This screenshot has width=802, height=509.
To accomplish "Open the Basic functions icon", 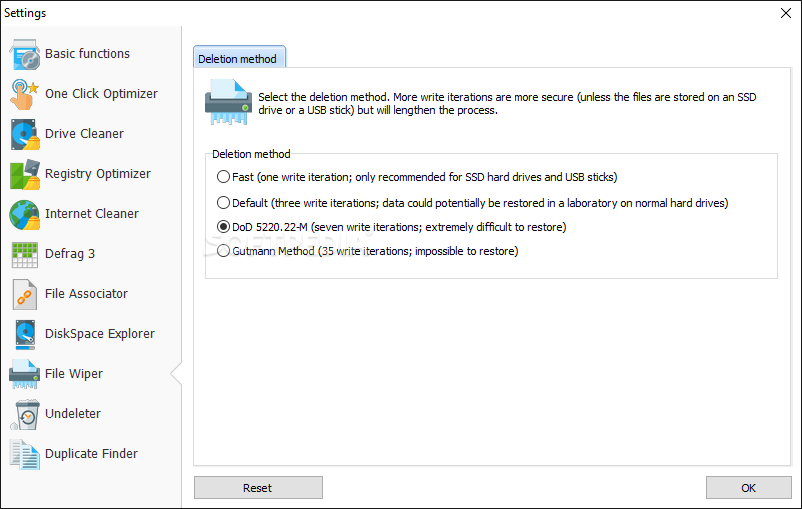I will (x=25, y=54).
